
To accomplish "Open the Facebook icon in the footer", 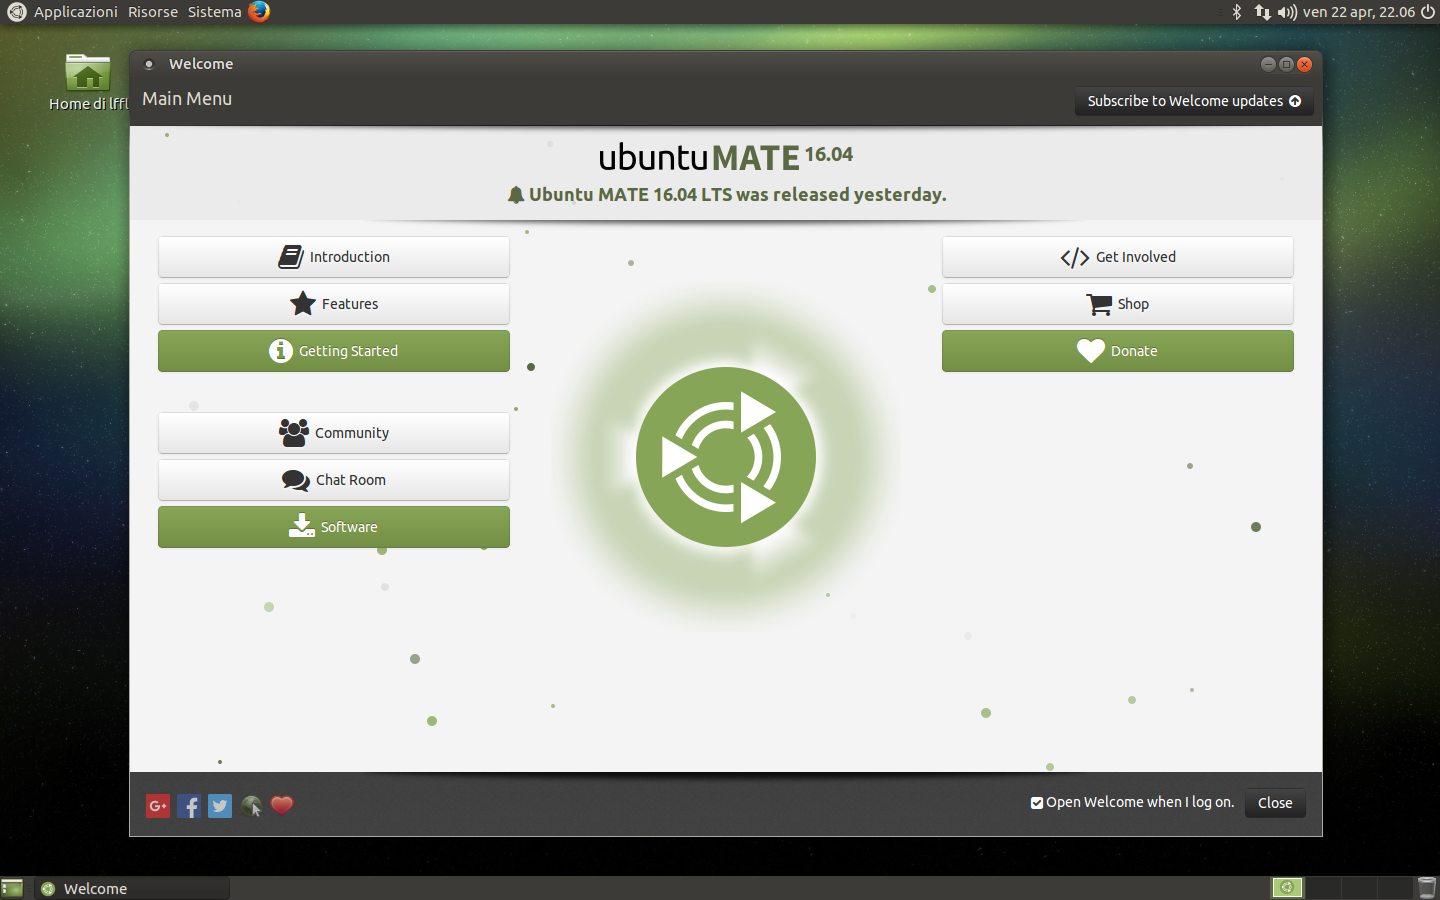I will pos(189,806).
